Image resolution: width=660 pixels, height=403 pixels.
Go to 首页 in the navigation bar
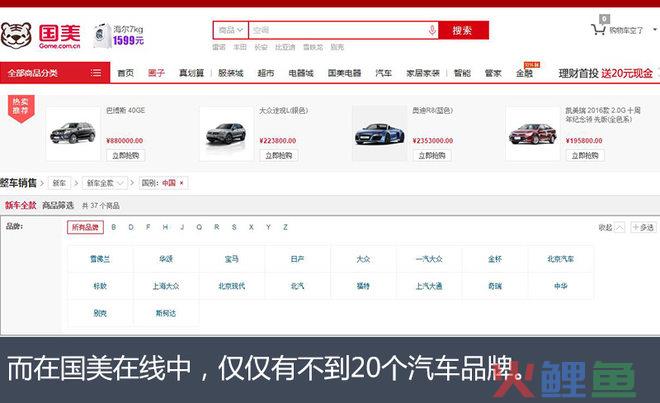[125, 73]
